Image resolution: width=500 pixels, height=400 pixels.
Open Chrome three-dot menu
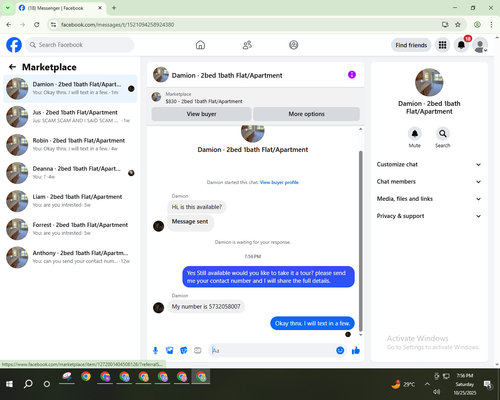(x=491, y=25)
